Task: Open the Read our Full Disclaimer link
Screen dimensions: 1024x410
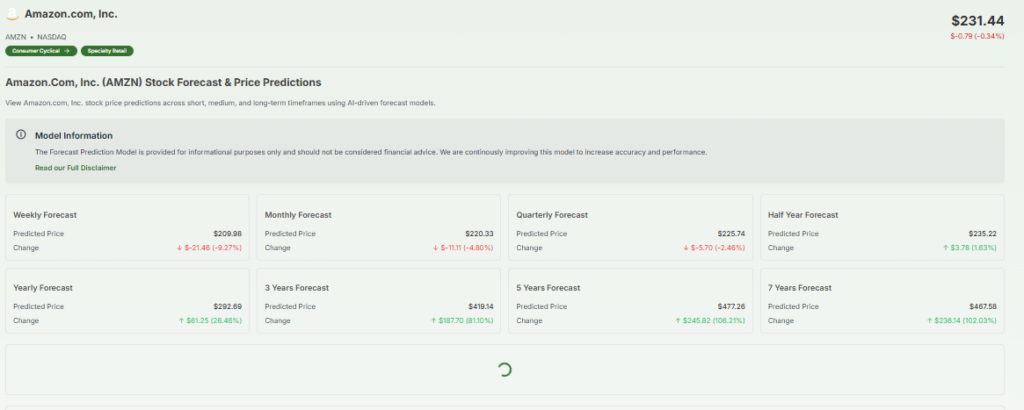Action: click(x=76, y=168)
